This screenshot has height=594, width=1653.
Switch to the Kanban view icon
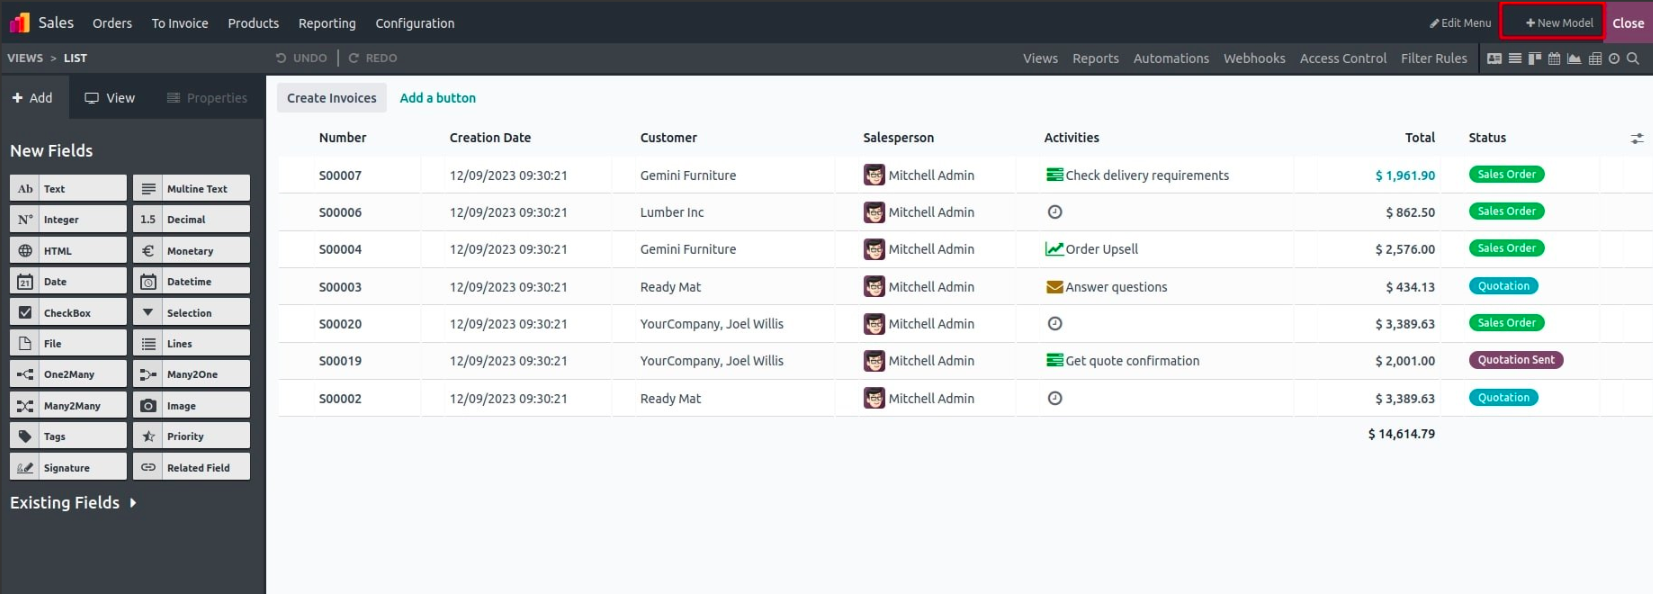(1534, 59)
